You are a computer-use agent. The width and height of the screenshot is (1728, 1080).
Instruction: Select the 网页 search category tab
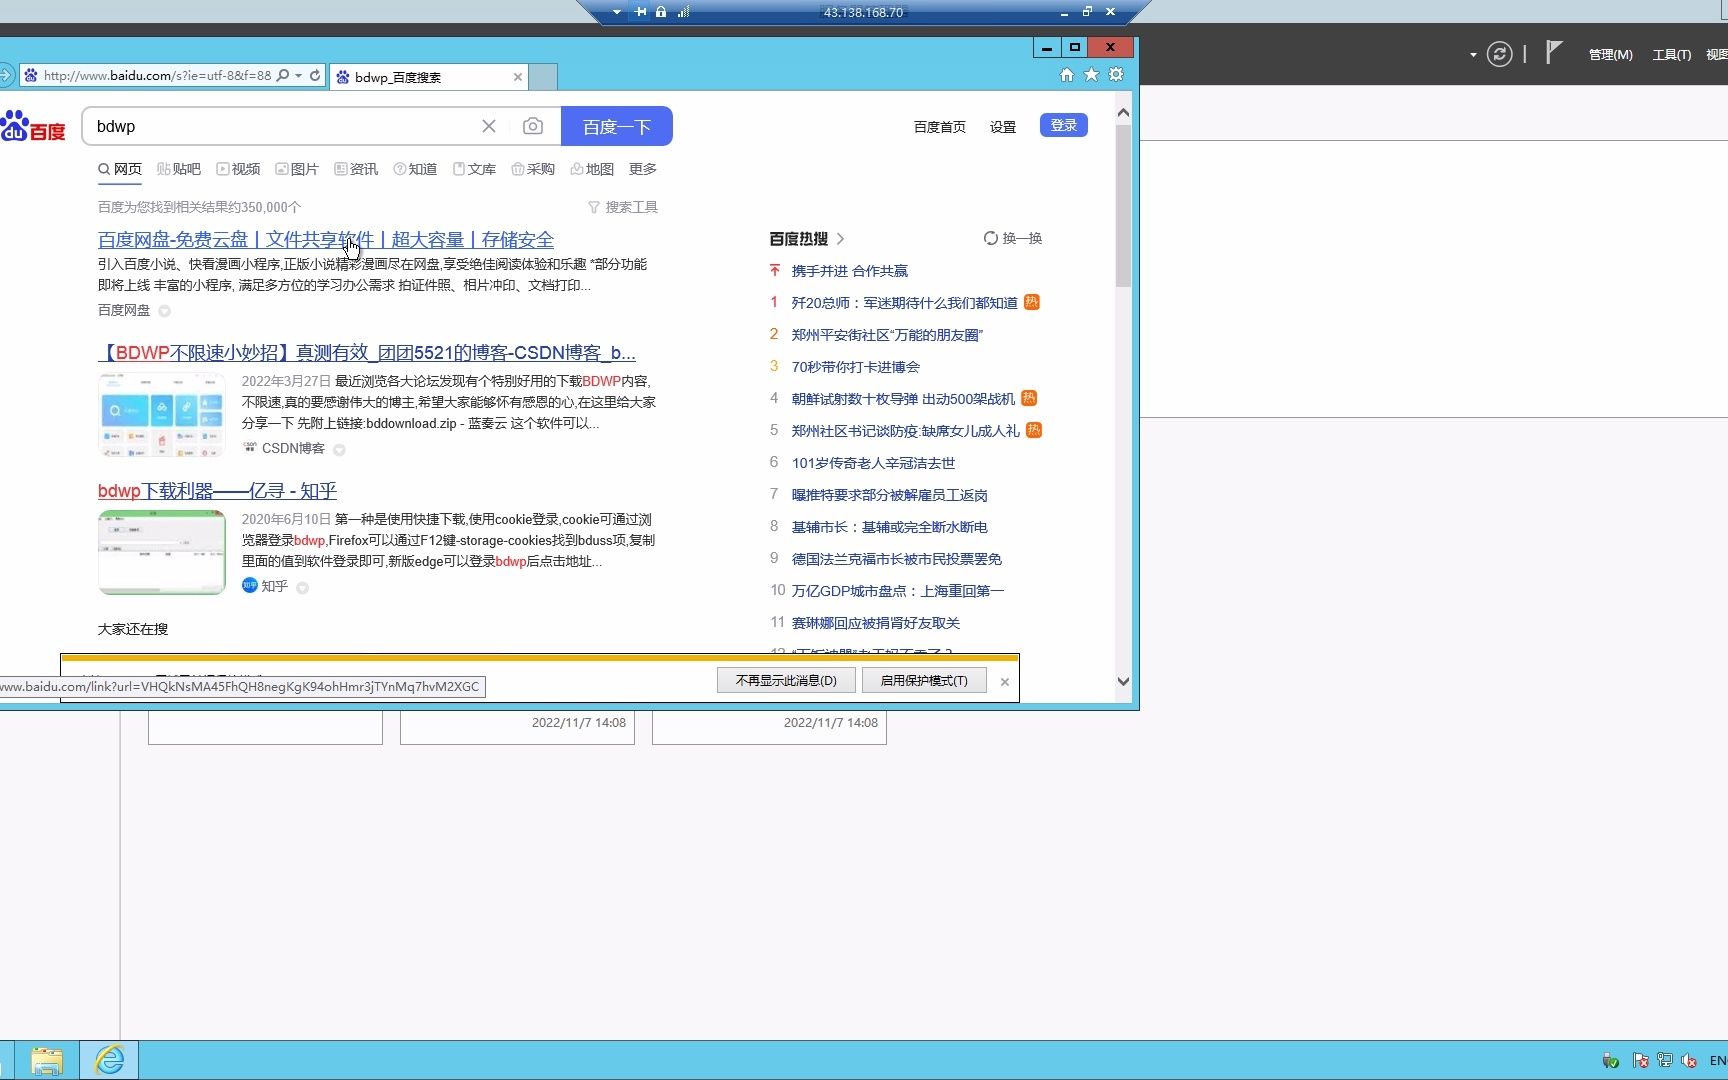pyautogui.click(x=120, y=169)
